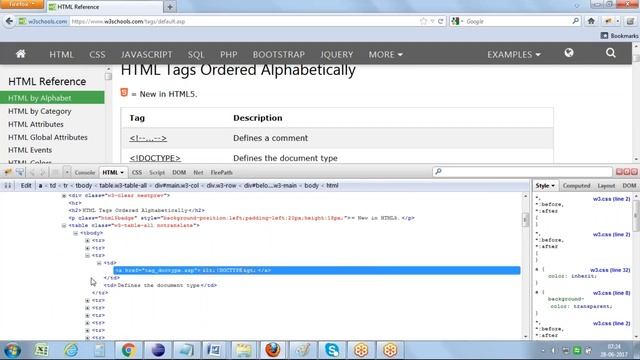Image resolution: width=640 pixels, height=360 pixels.
Task: Collapse the tbody node in HTML tree
Action: [x=76, y=233]
